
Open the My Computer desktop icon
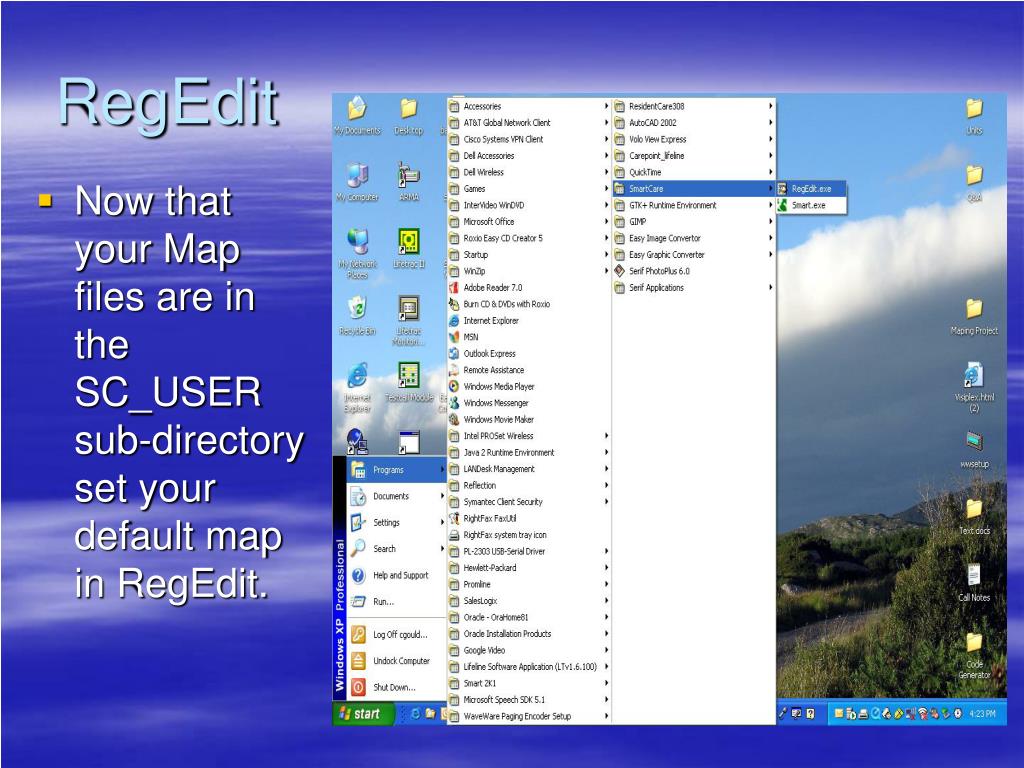[x=357, y=182]
